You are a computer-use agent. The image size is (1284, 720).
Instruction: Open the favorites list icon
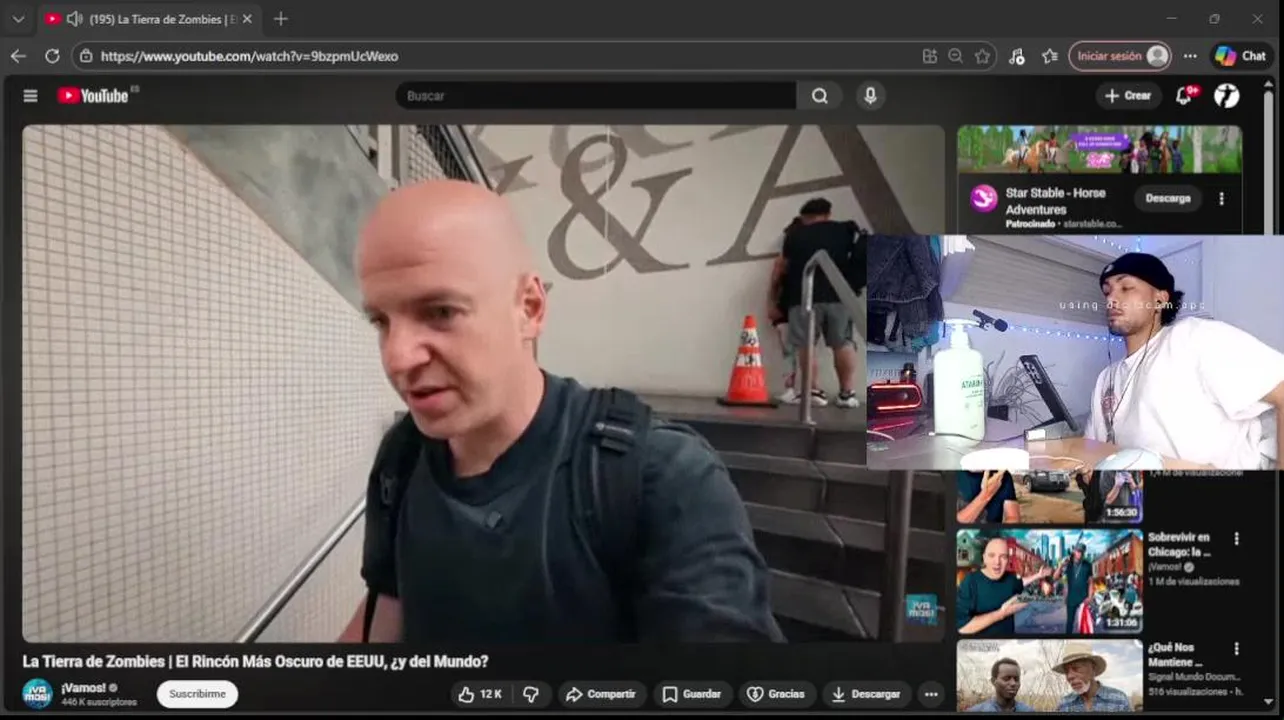click(1049, 56)
